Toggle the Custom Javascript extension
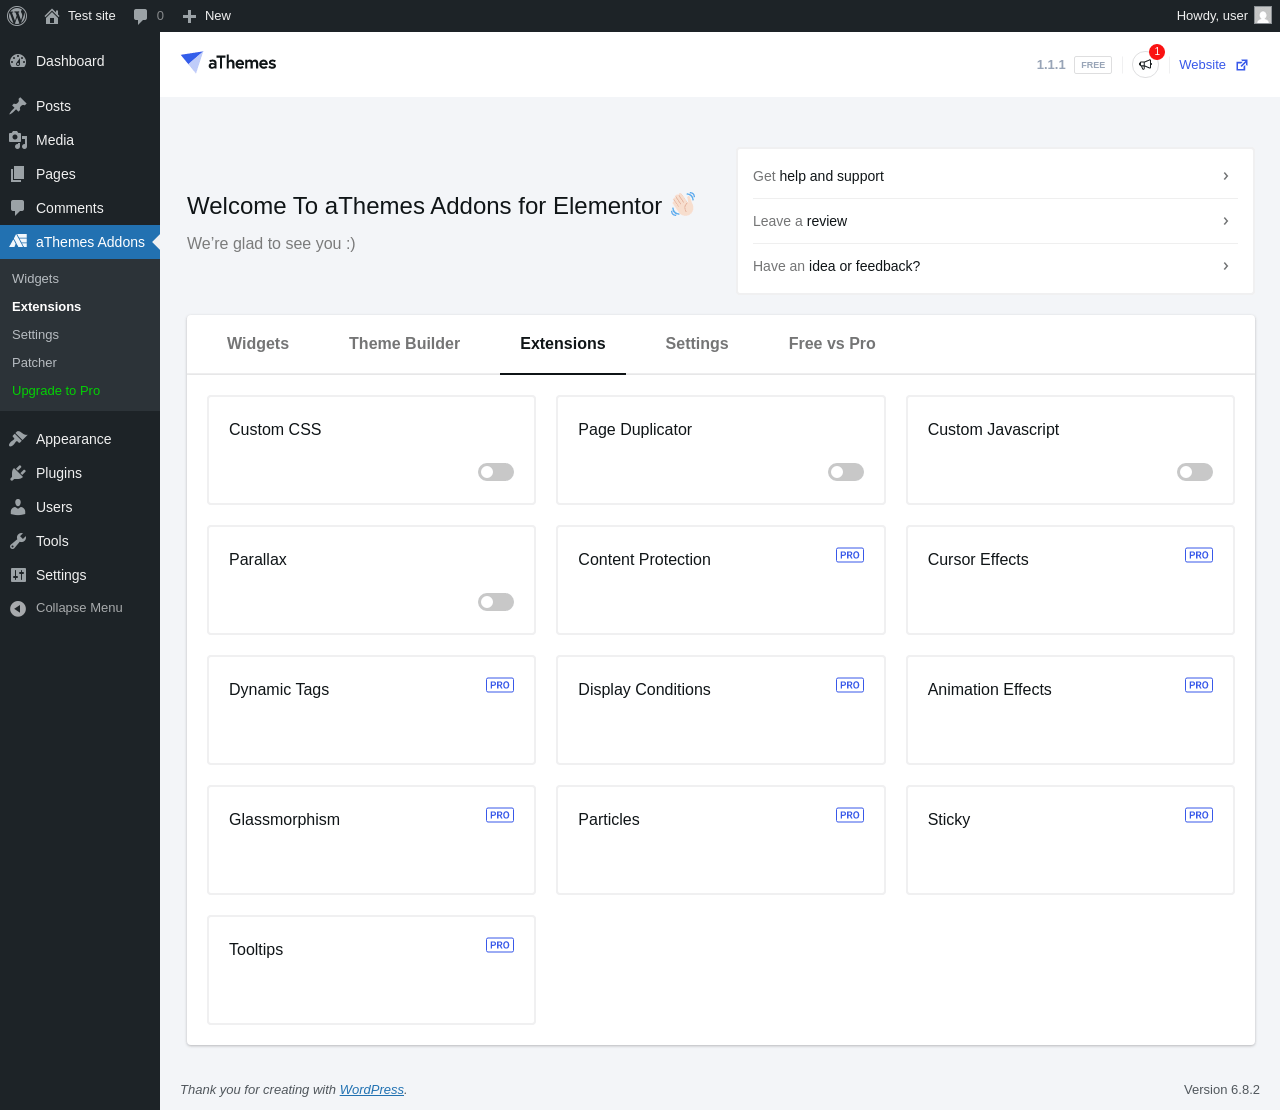The width and height of the screenshot is (1280, 1110). [x=1195, y=472]
